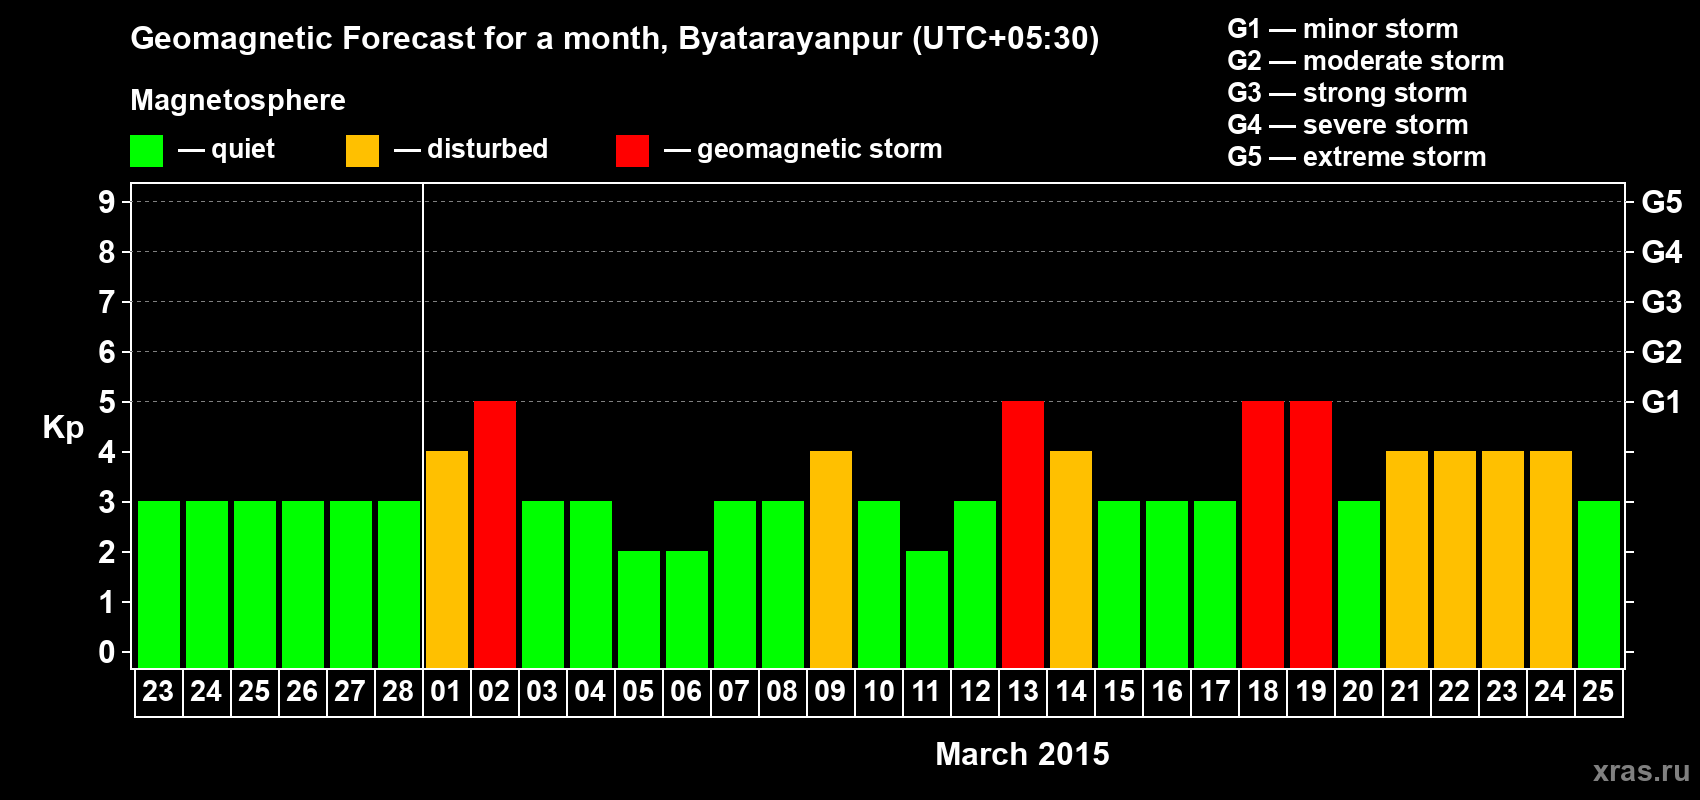Click the date cell labeled "27"
The width and height of the screenshot is (1700, 800).
351,692
